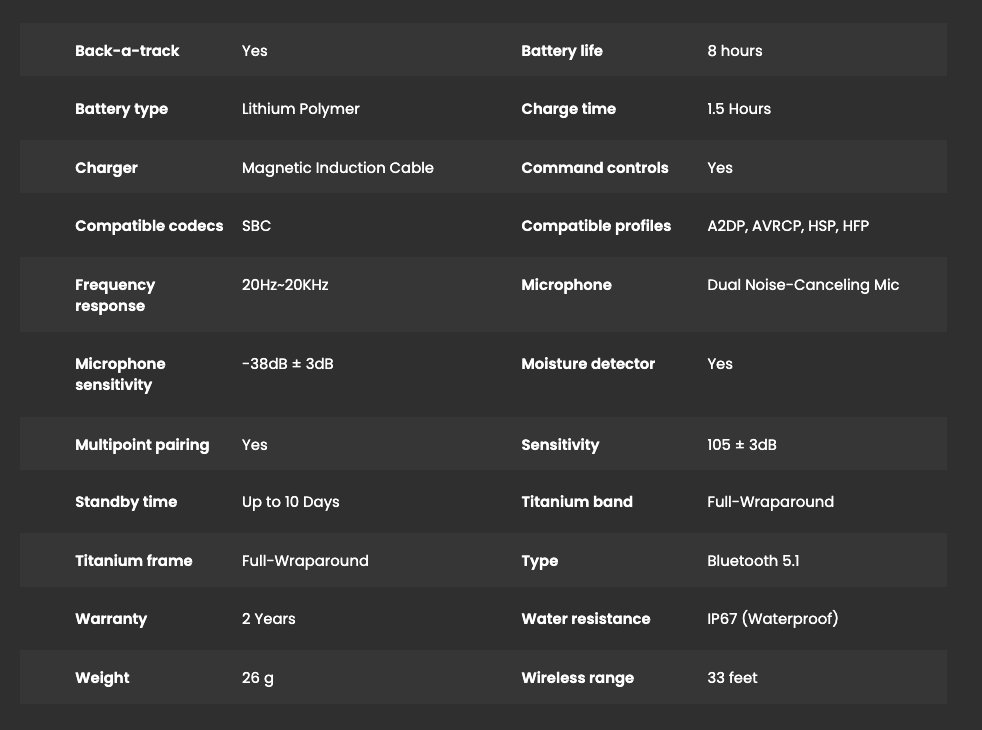The width and height of the screenshot is (982, 730).
Task: Click the 2 Years warranty value
Action: coord(268,619)
